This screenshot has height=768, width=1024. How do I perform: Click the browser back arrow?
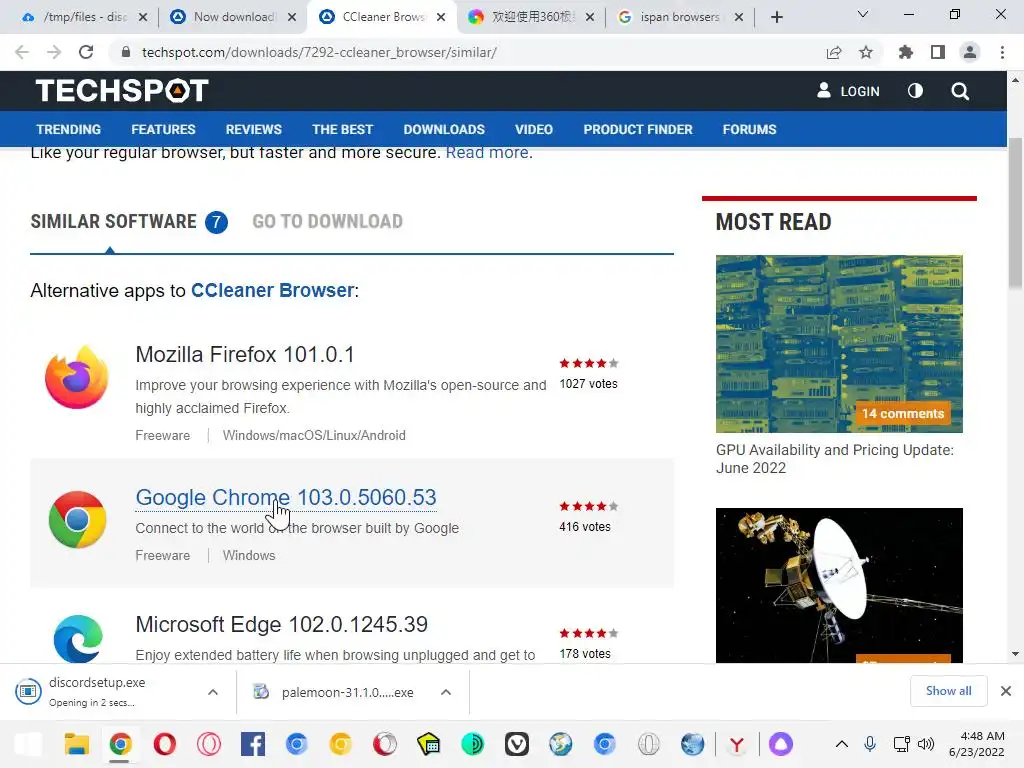click(22, 52)
